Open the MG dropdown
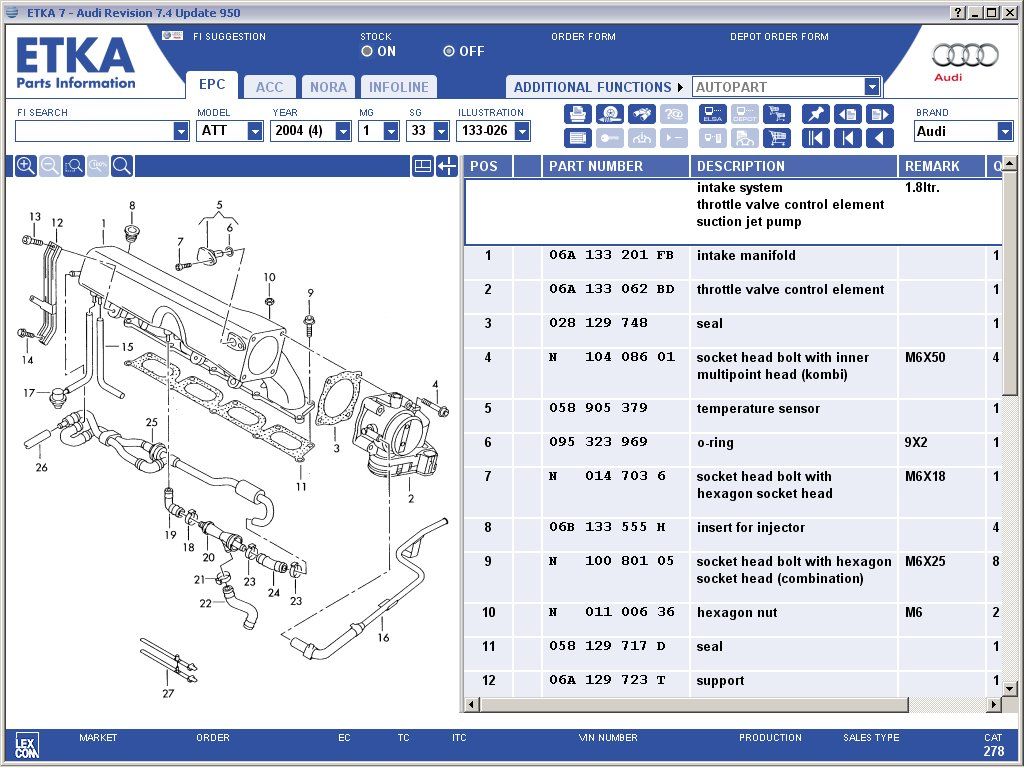 [x=391, y=131]
